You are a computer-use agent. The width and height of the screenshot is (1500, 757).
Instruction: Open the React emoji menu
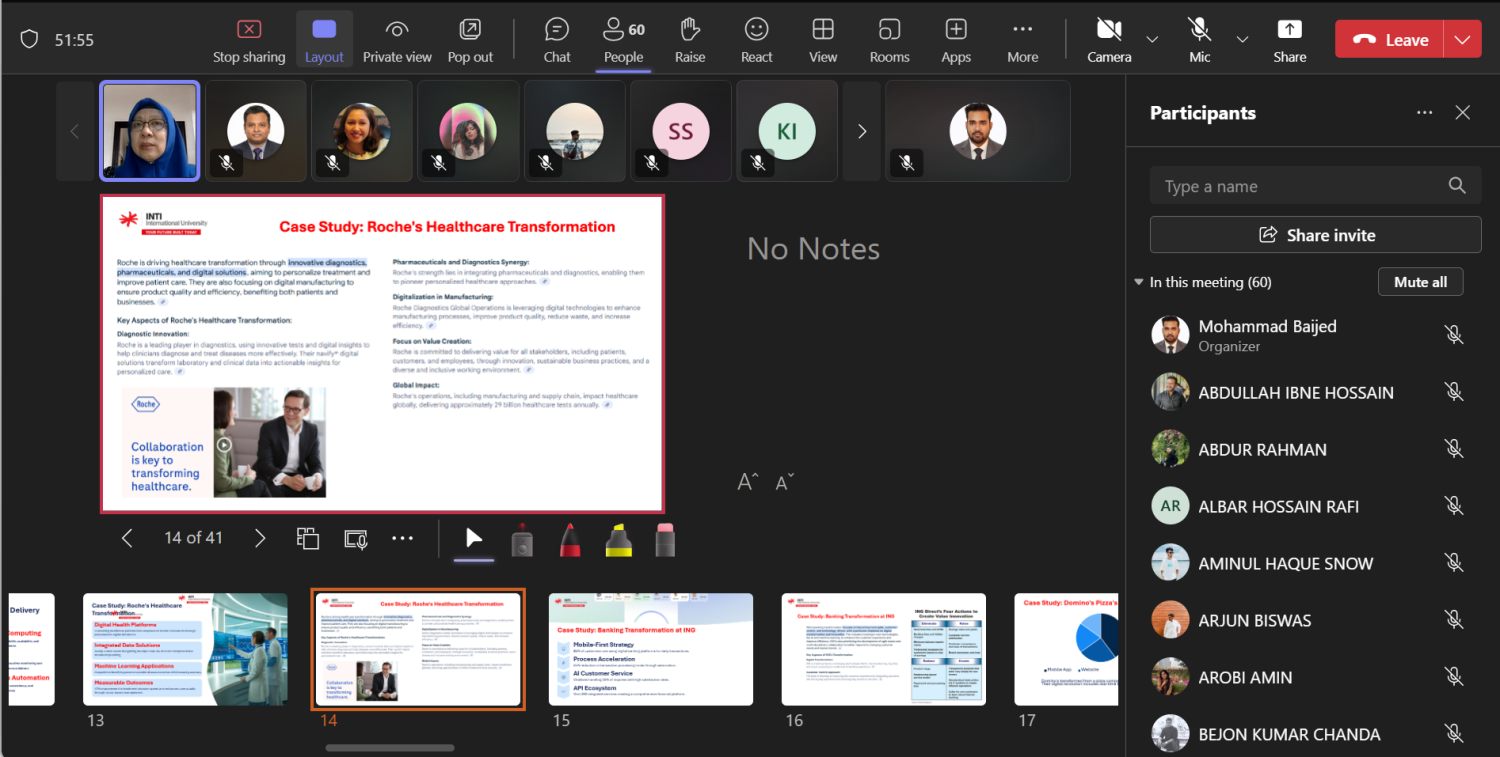click(x=756, y=40)
